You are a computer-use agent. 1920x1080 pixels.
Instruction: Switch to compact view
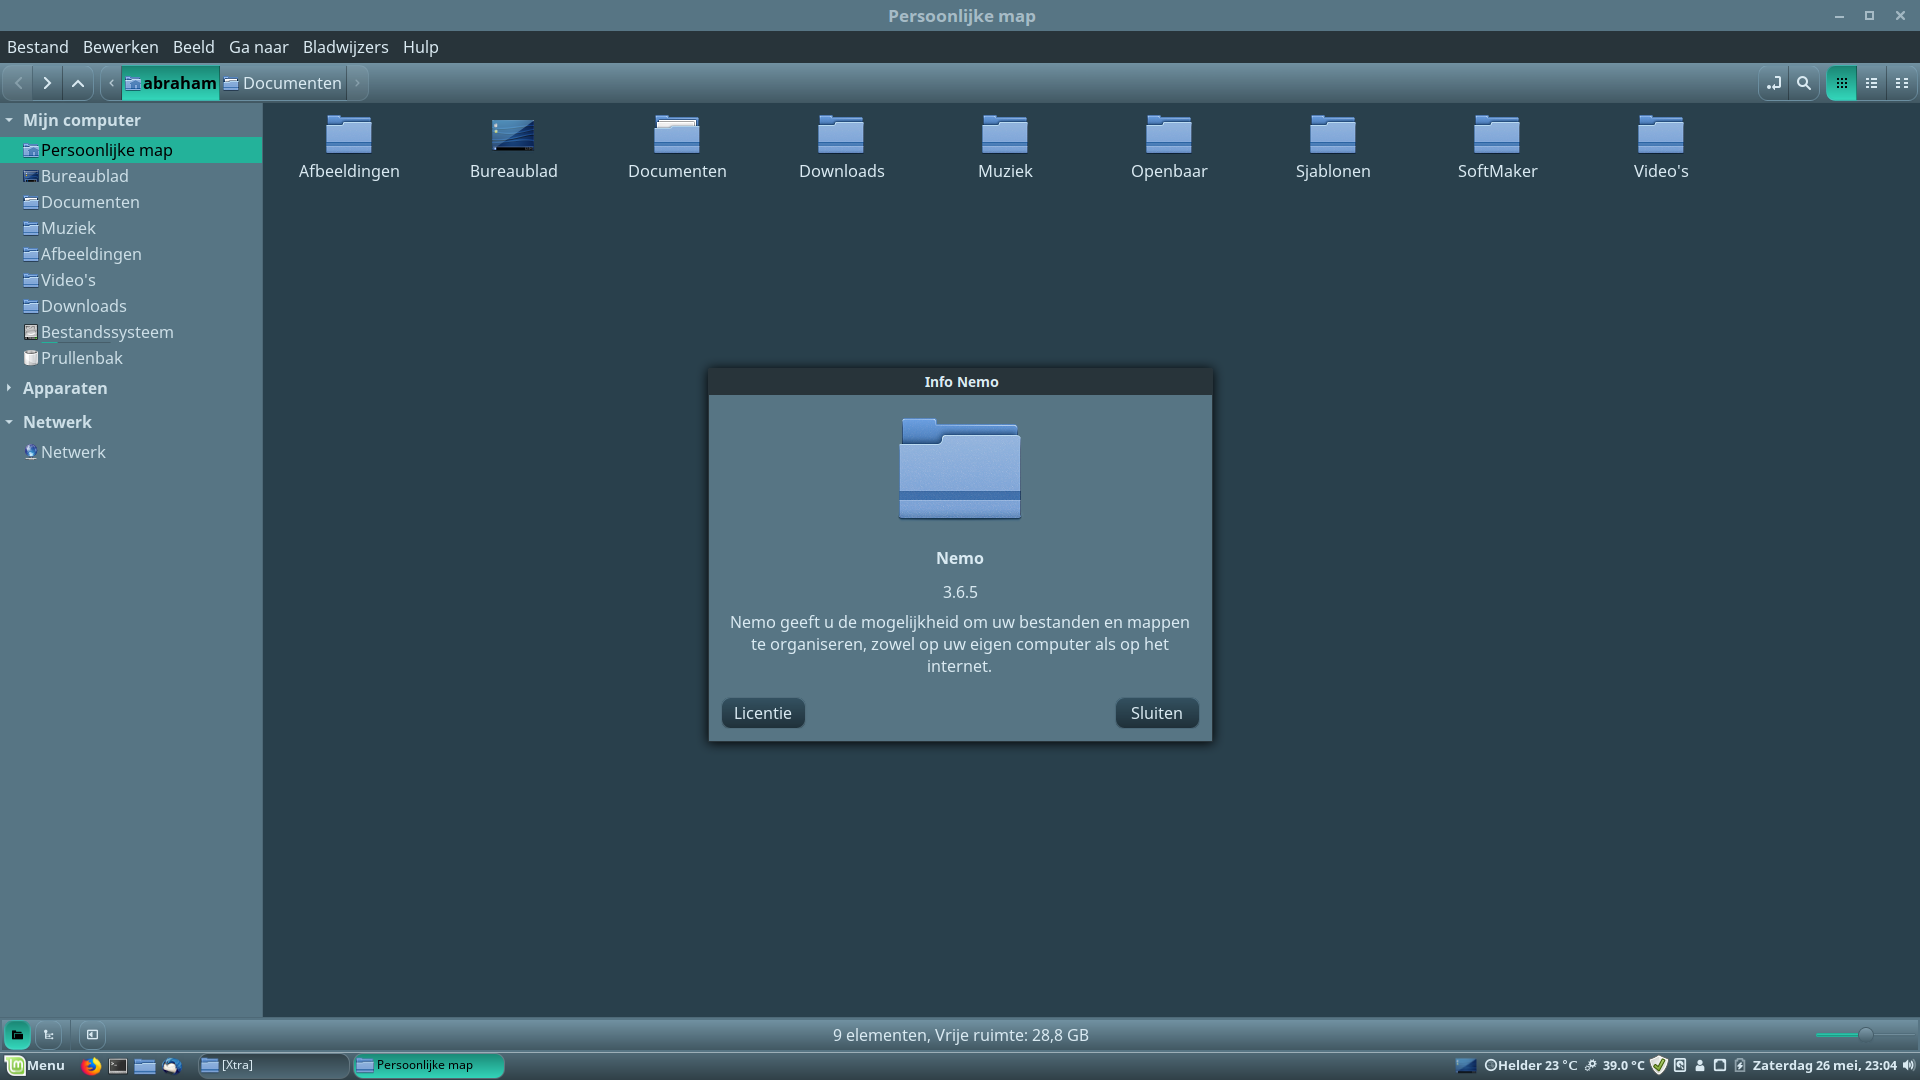point(1902,83)
